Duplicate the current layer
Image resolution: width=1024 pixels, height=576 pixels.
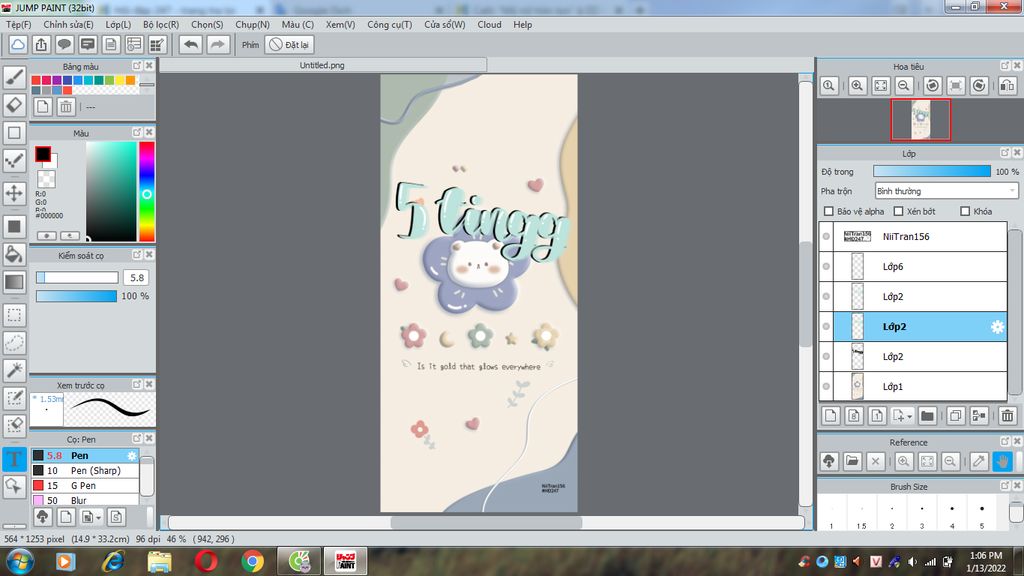[x=955, y=415]
